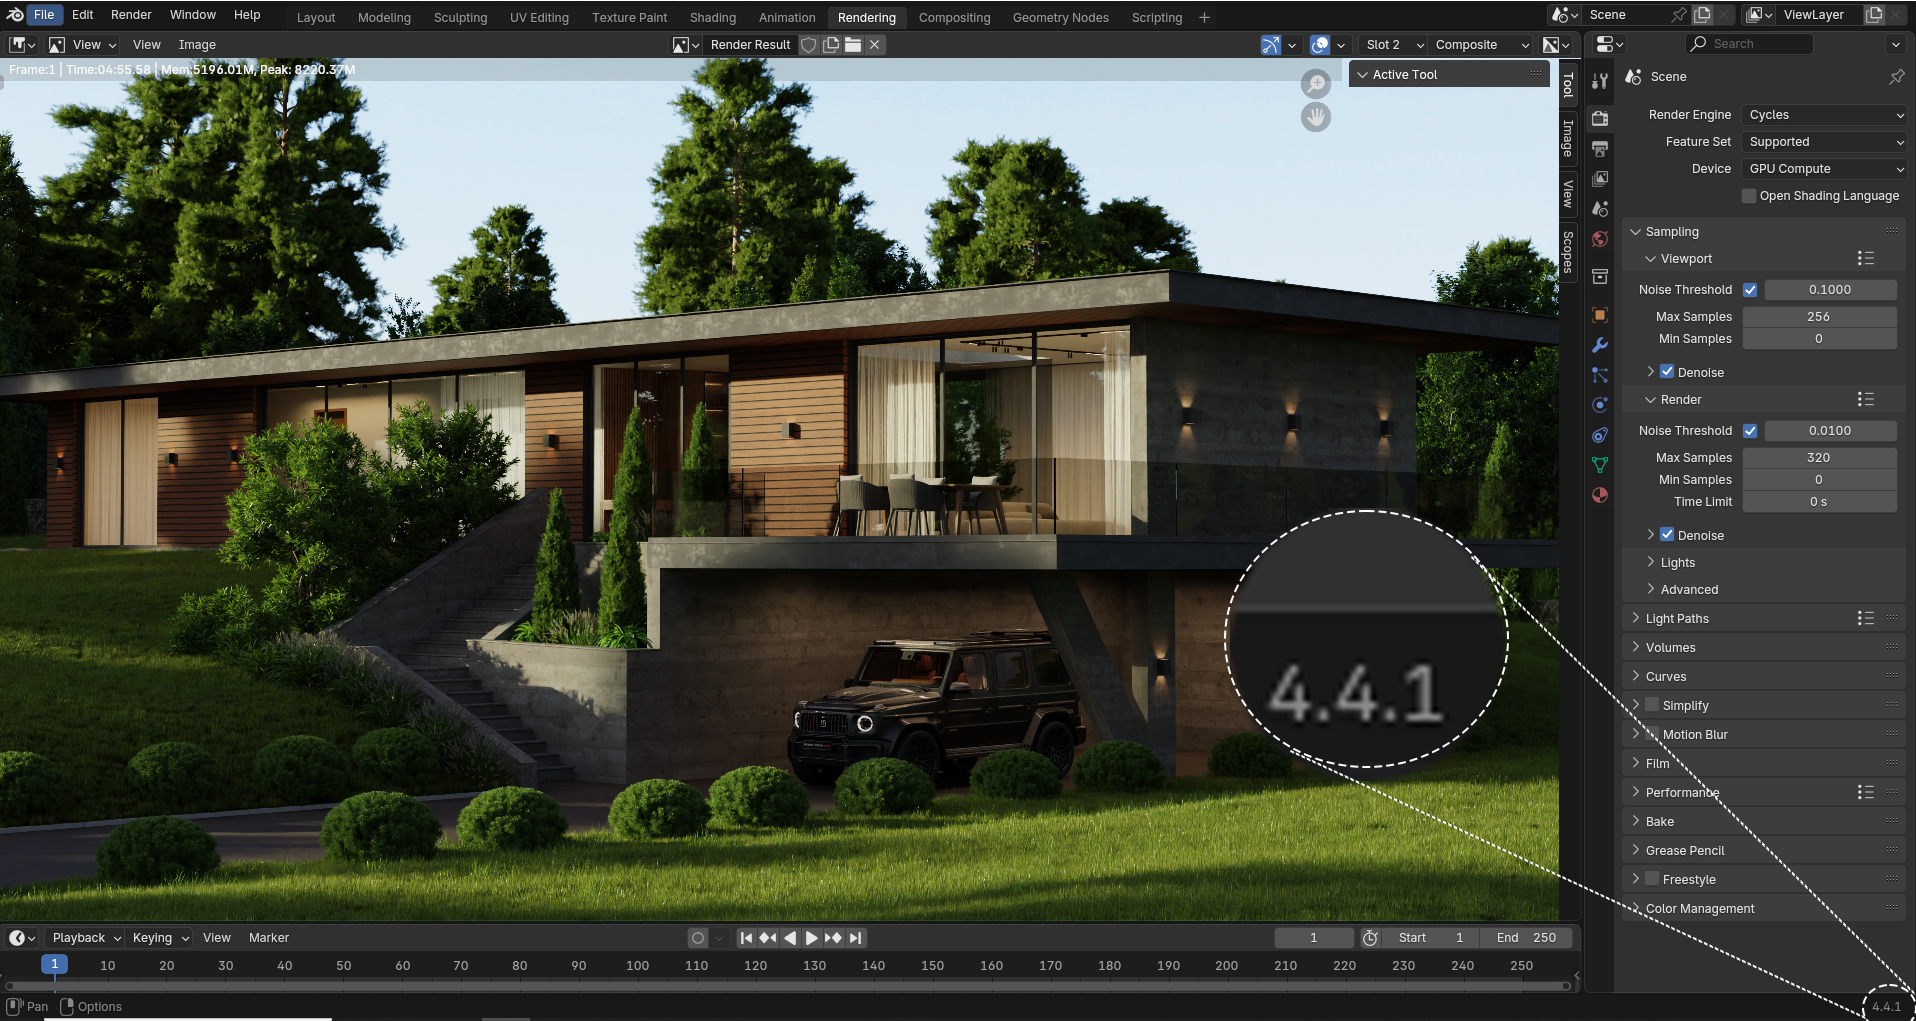Open the Object Constraints properties tab
This screenshot has width=1916, height=1021.
1600,435
